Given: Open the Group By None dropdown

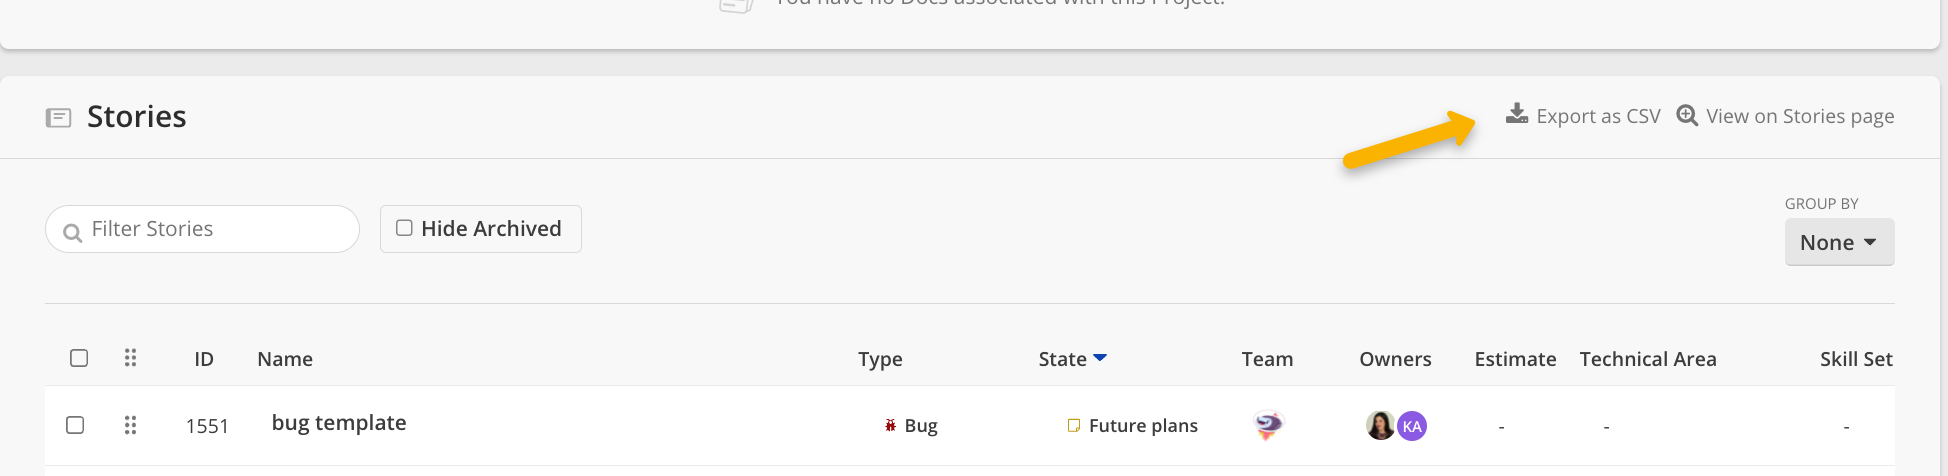Looking at the screenshot, I should click(x=1839, y=242).
